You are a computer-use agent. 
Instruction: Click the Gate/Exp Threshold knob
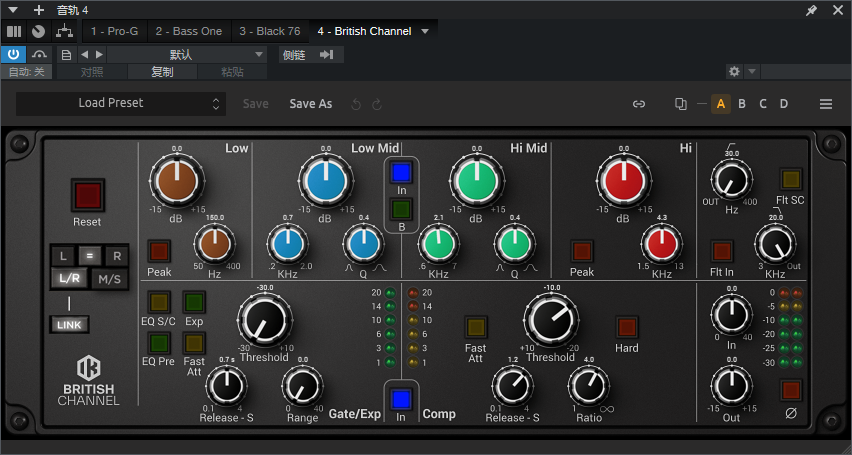click(x=265, y=320)
